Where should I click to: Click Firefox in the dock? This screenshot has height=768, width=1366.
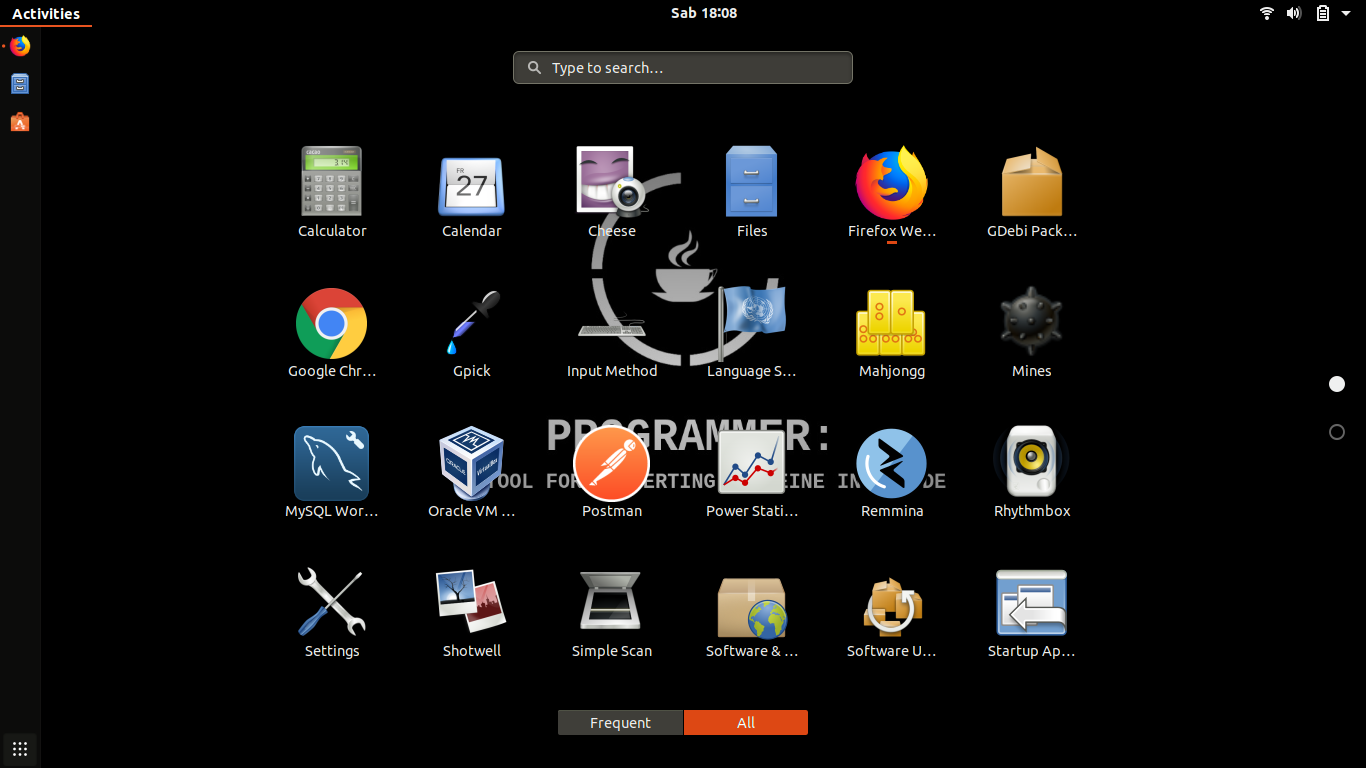click(x=20, y=46)
